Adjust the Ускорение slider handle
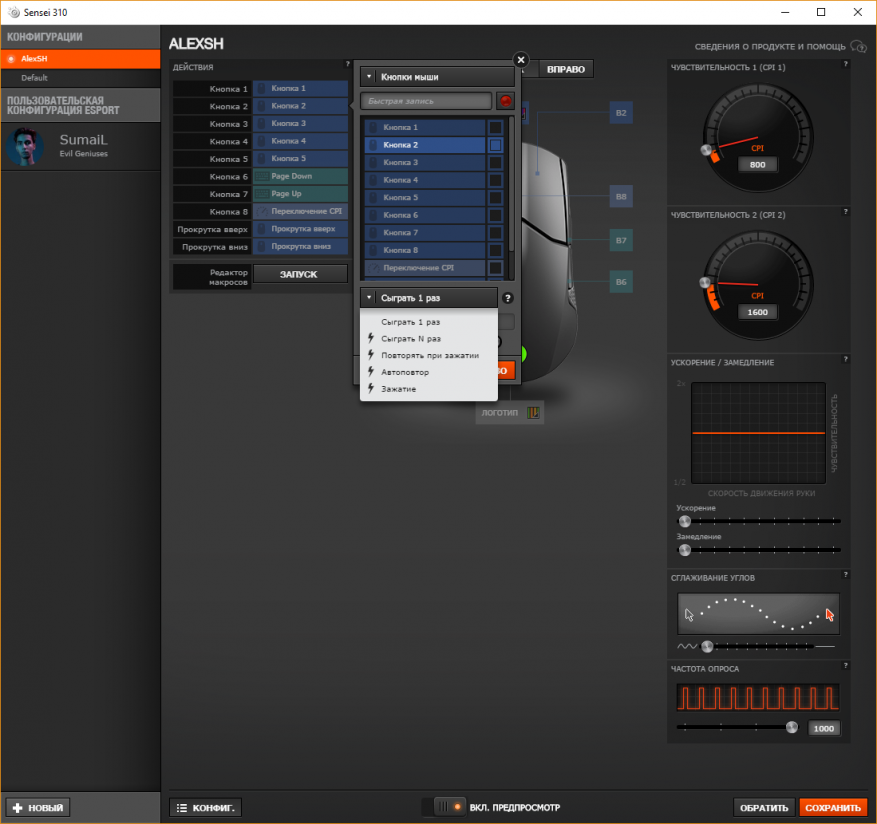The image size is (877, 824). 685,521
